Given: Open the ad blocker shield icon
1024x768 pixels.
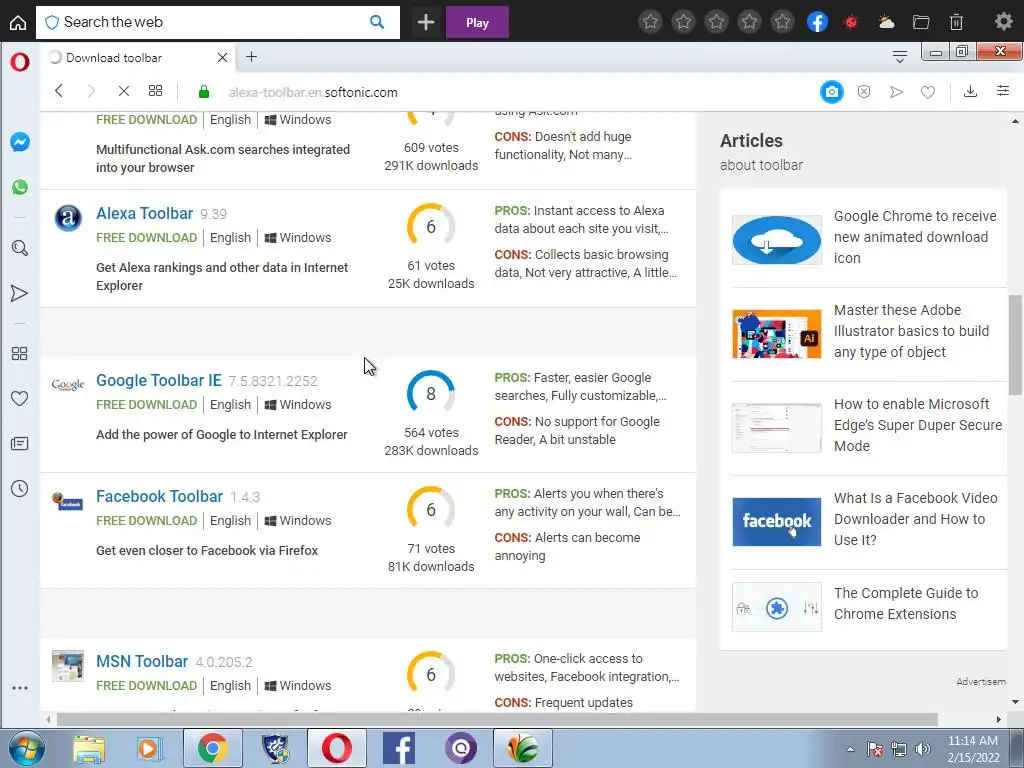Looking at the screenshot, I should click(864, 92).
